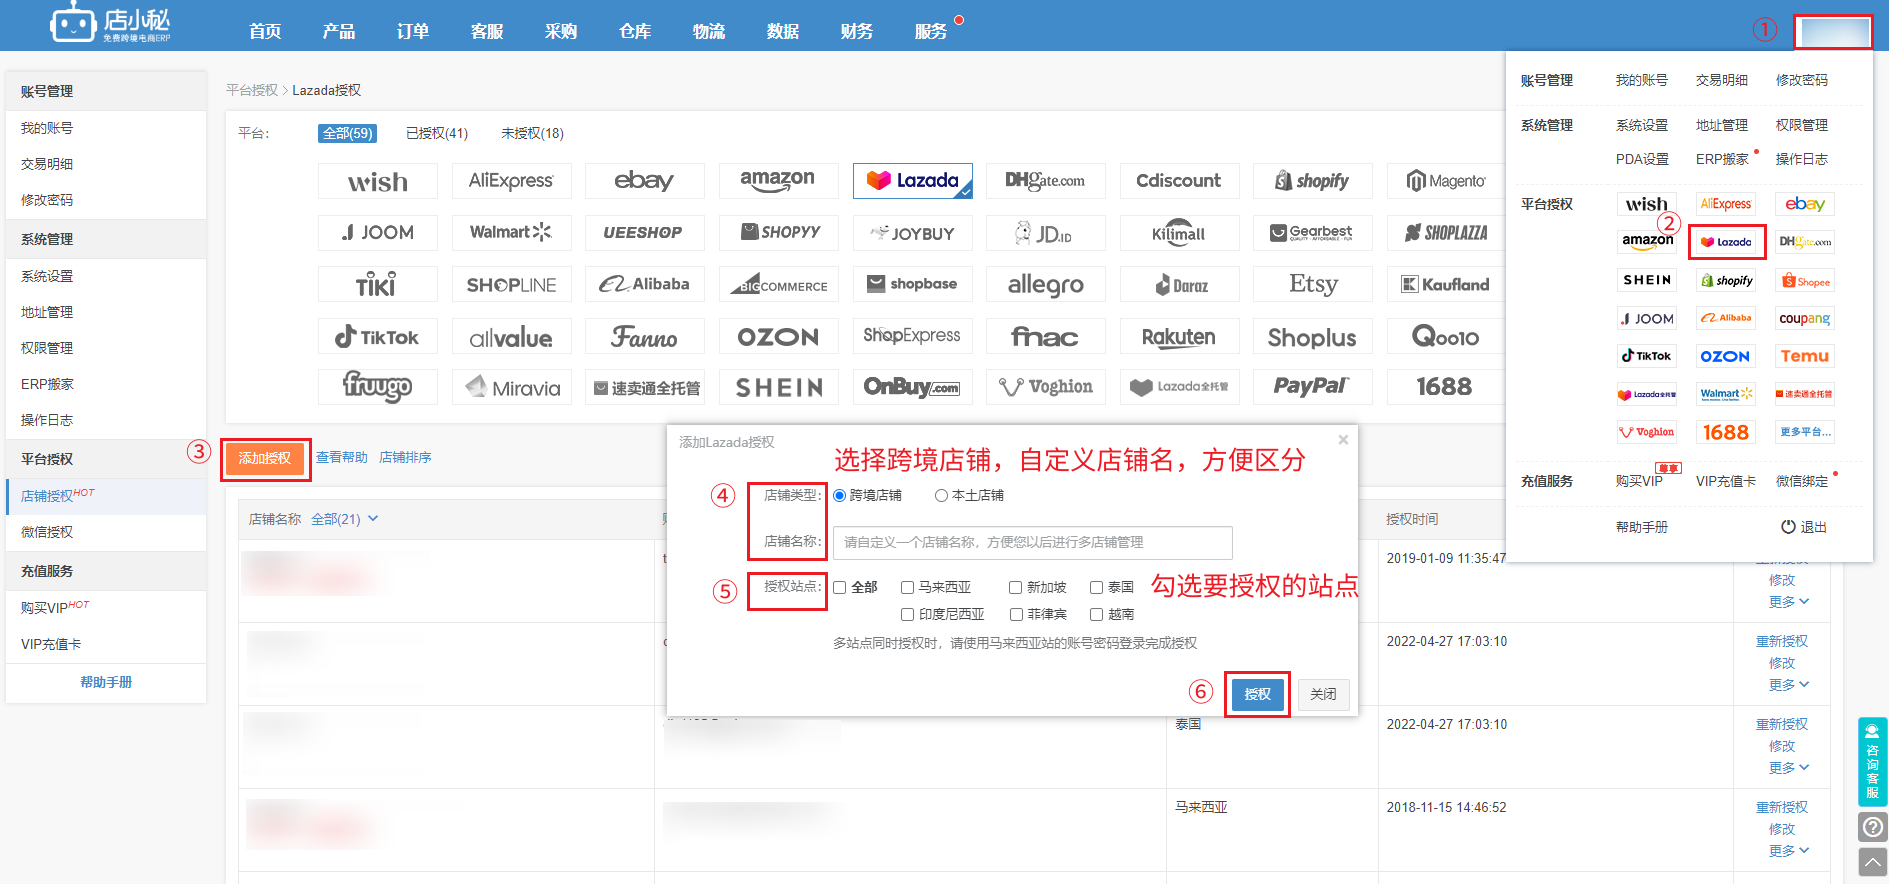Pick the Magento platform logo
Screen dimensions: 1889x884
click(x=1446, y=181)
